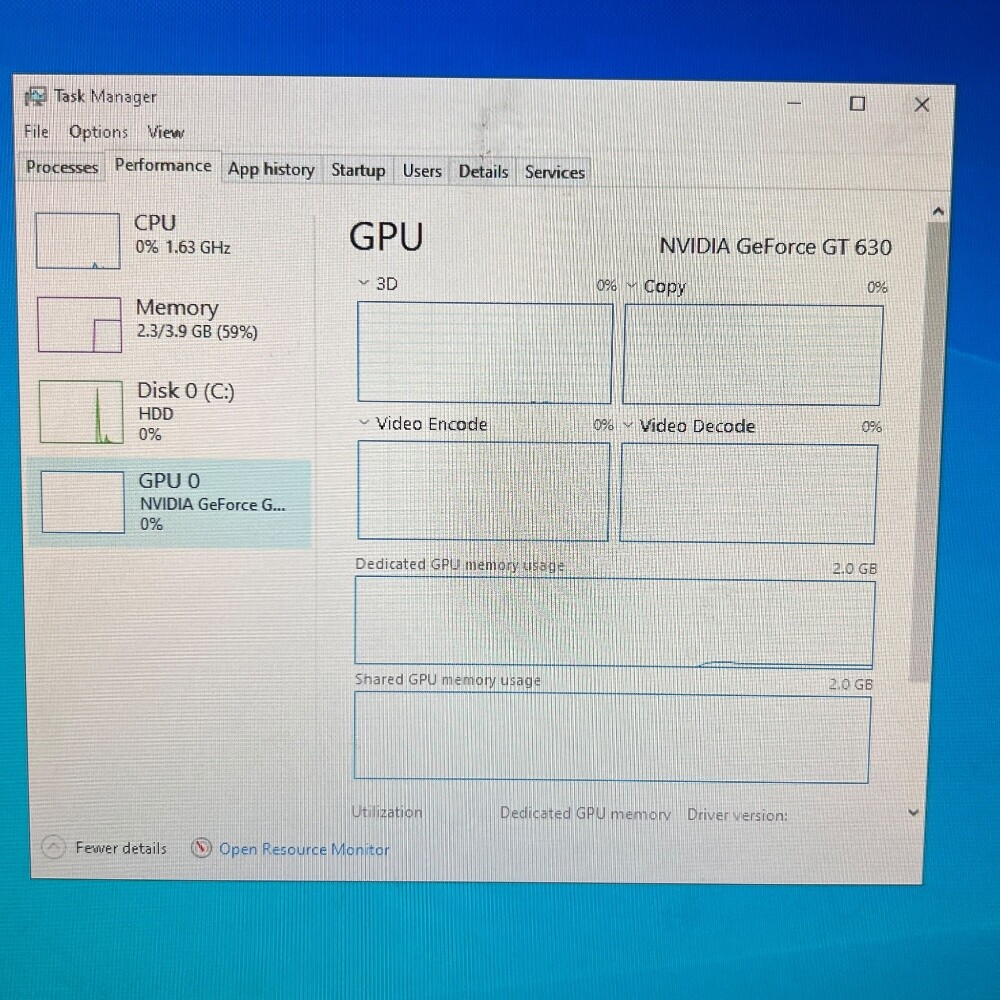Click the Video Encode usage graph
This screenshot has width=1000, height=1000.
coord(483,490)
